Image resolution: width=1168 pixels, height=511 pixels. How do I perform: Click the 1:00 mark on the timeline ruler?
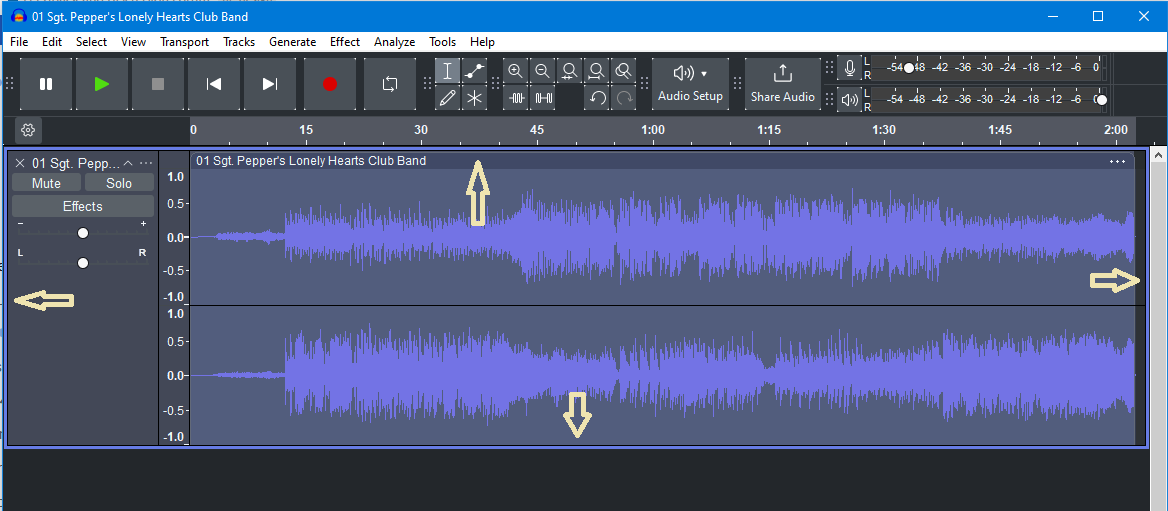653,130
